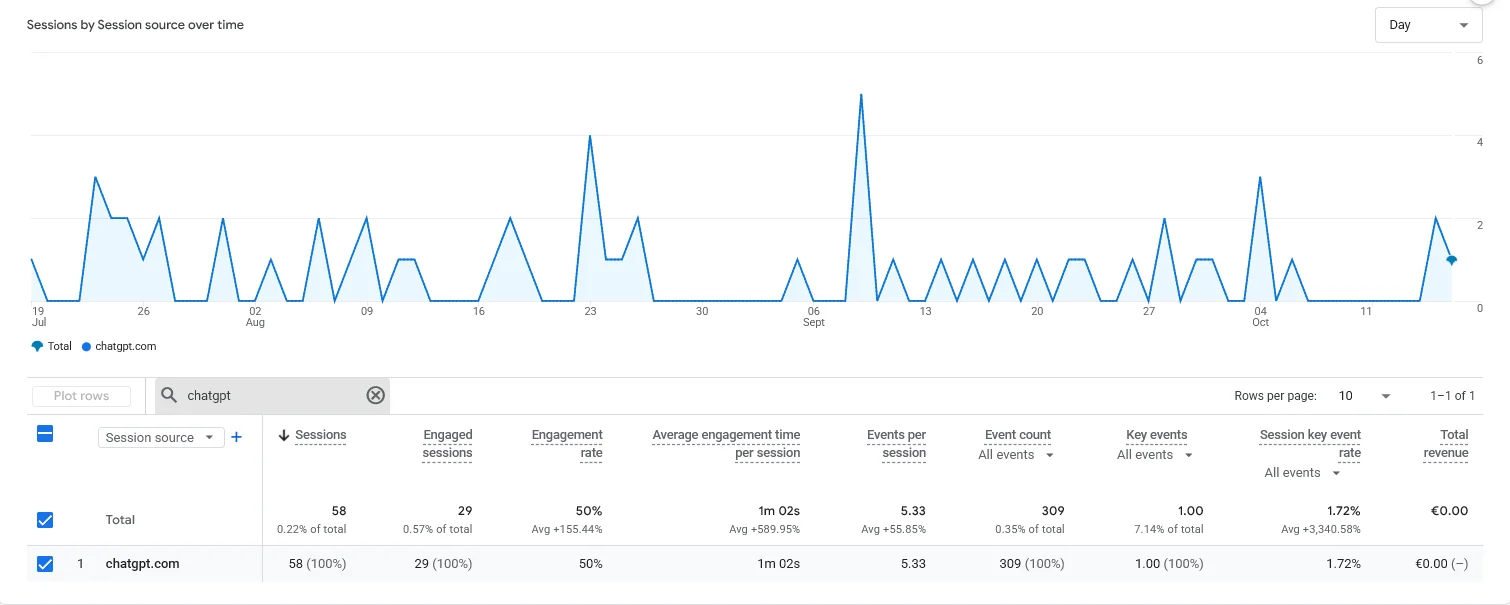Image resolution: width=1510 pixels, height=605 pixels.
Task: Click the 58 (100%) sessions cell
Action: coord(317,564)
